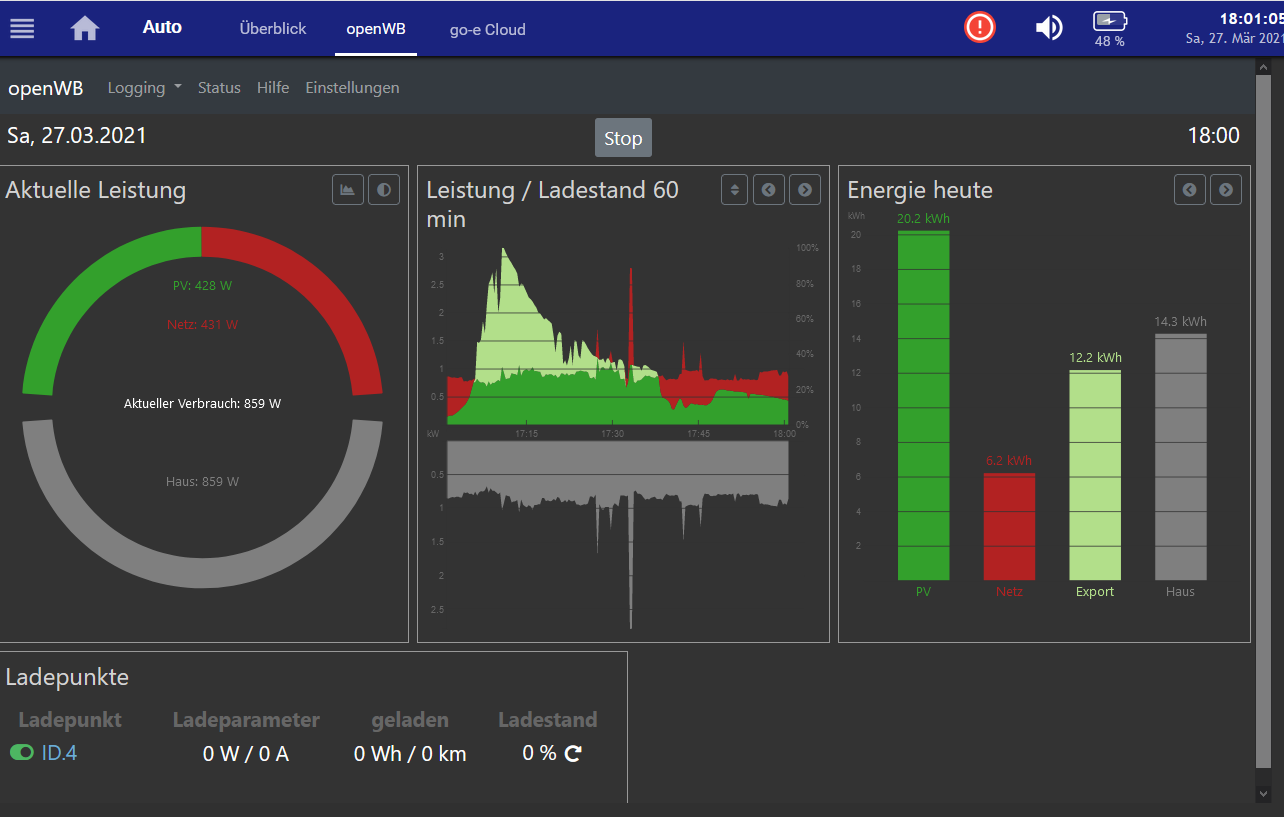The width and height of the screenshot is (1284, 817).
Task: Click the '6.2 kWh' Netz value
Action: [x=1009, y=461]
